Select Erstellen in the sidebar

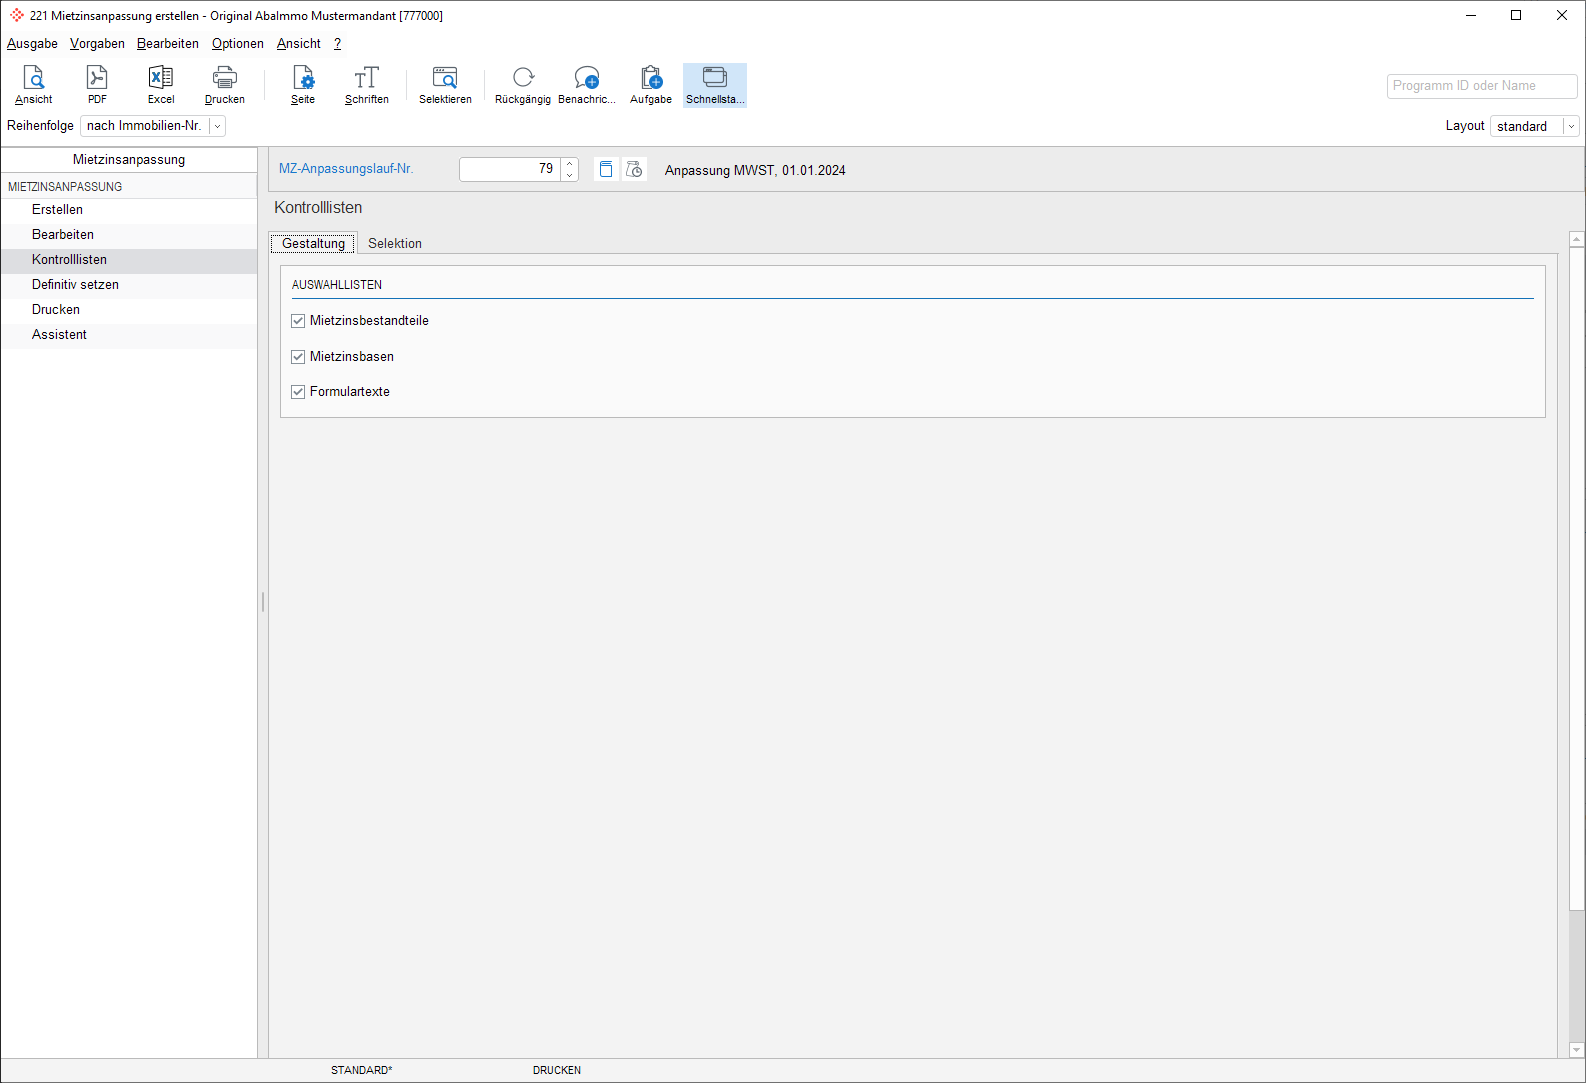tap(129, 210)
